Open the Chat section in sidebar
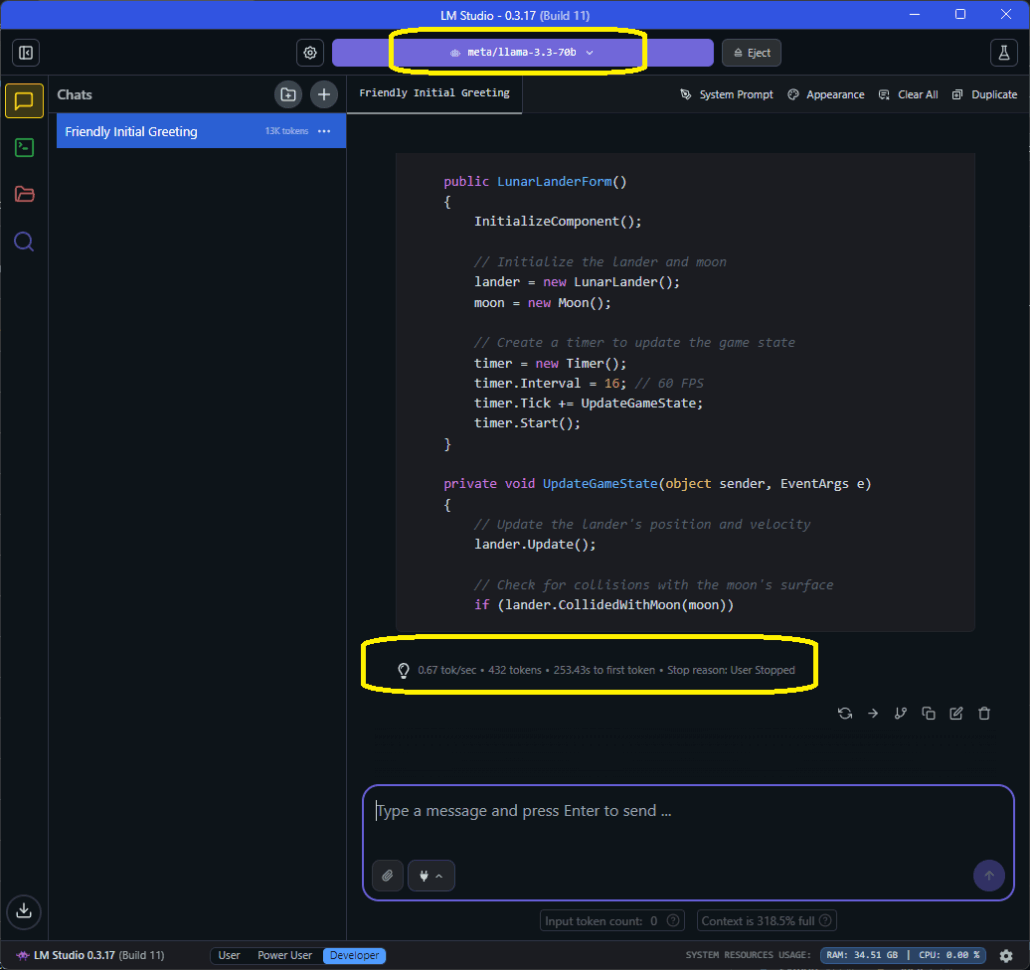 click(x=24, y=101)
